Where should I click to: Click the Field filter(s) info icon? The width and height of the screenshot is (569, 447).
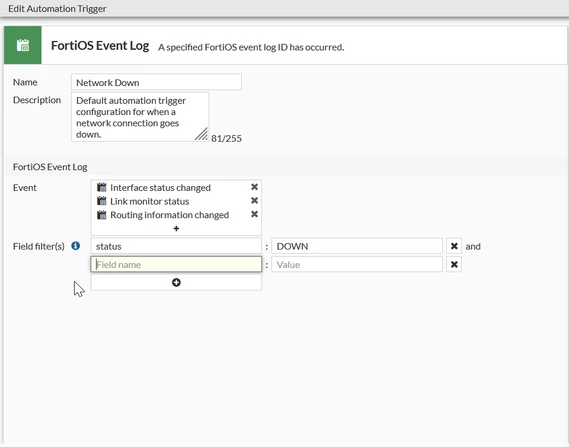tap(75, 246)
